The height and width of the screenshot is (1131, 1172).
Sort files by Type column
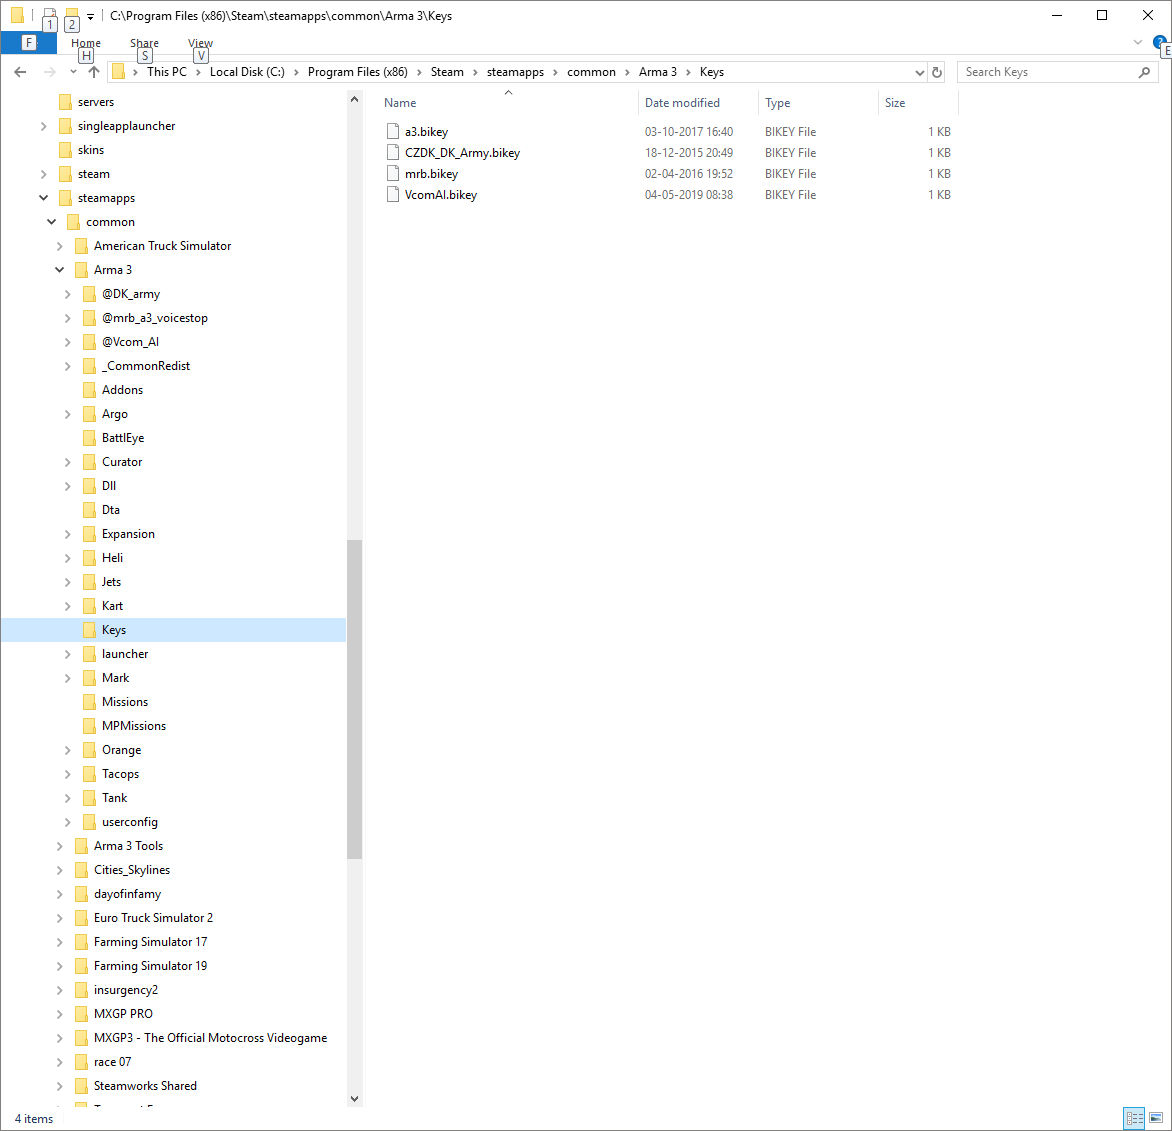click(x=777, y=103)
